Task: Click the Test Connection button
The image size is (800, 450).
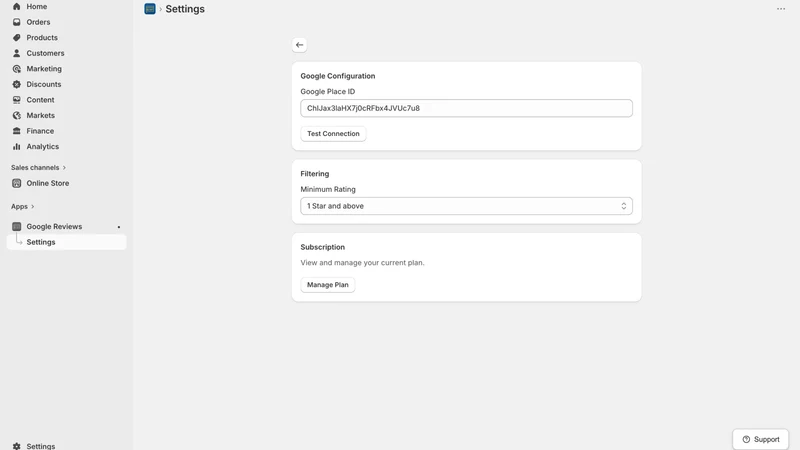Action: (333, 134)
